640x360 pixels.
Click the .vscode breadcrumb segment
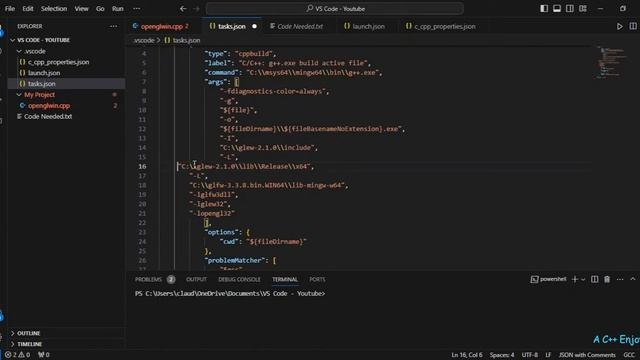pyautogui.click(x=144, y=40)
